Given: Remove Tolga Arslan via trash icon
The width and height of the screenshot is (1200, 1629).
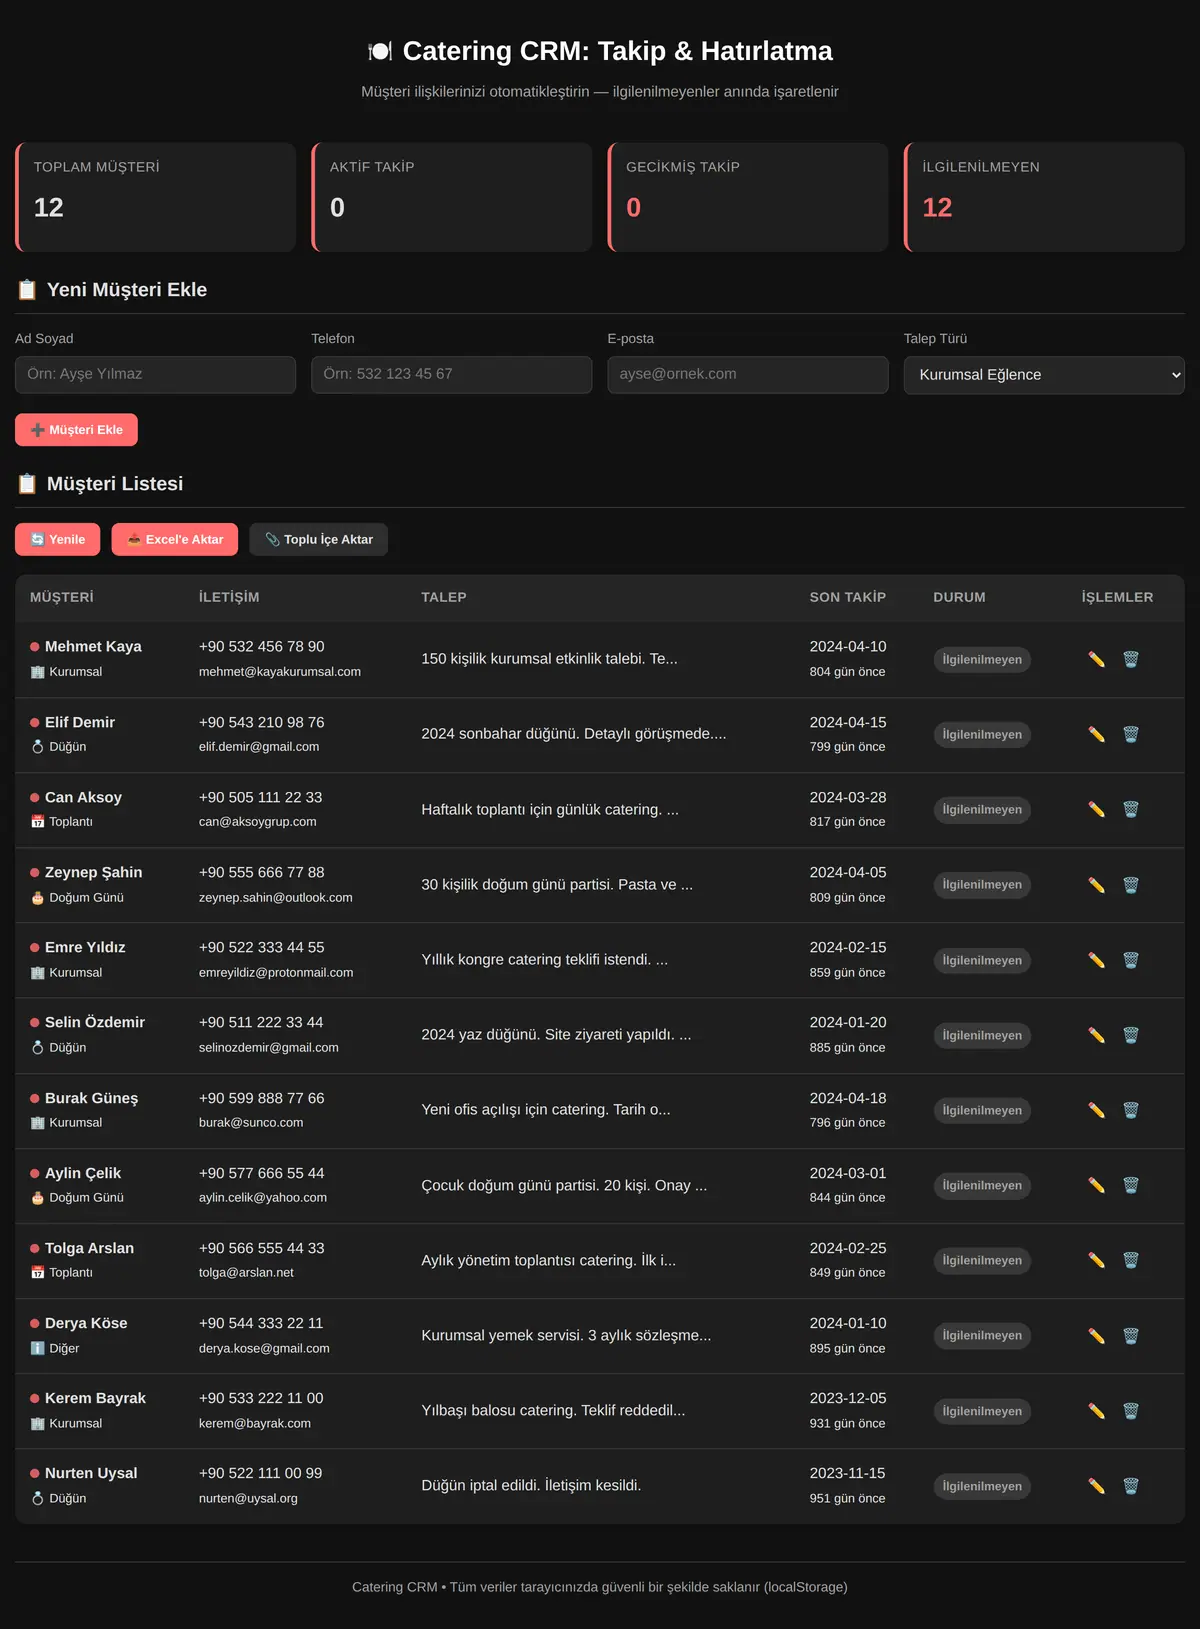Looking at the screenshot, I should [1131, 1261].
